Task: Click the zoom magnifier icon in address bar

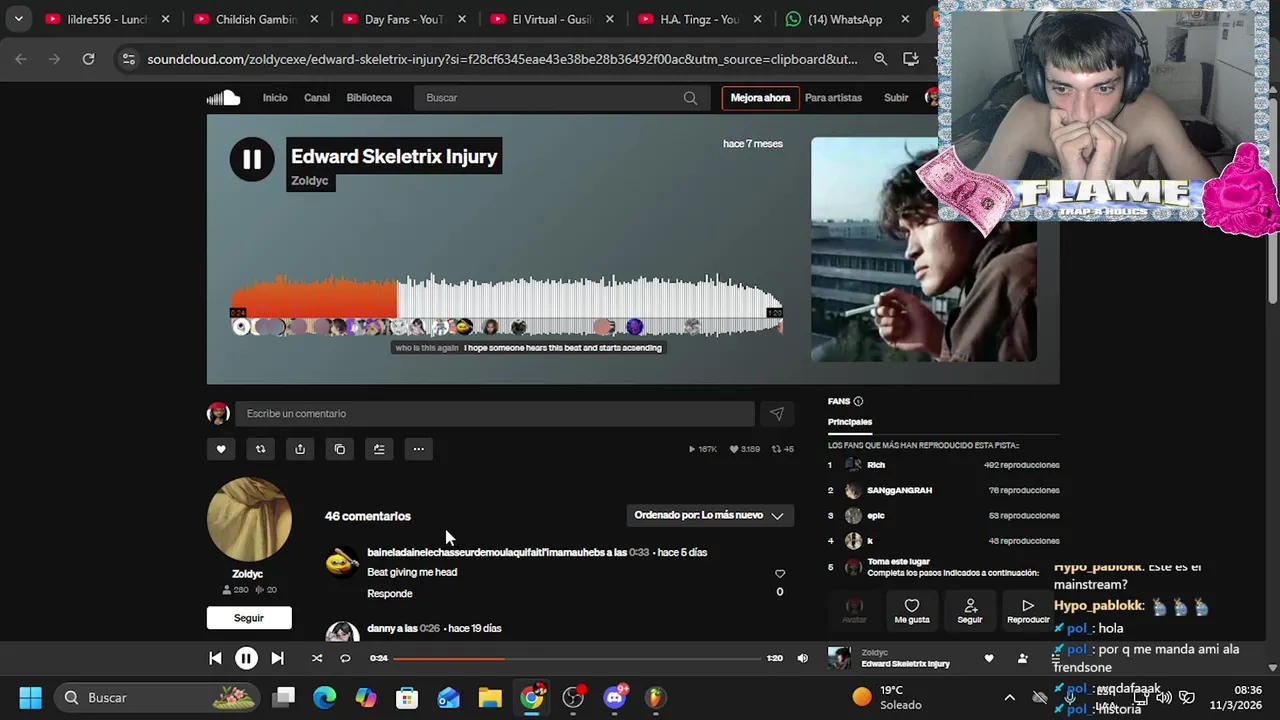Action: (x=880, y=59)
